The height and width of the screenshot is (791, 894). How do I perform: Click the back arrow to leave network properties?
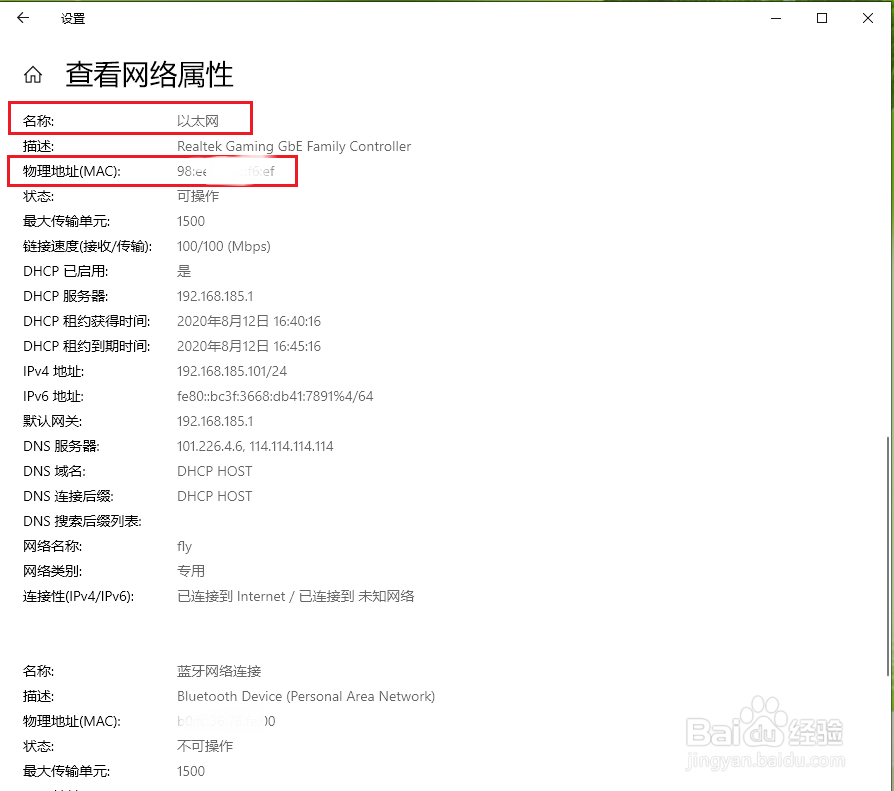click(23, 17)
